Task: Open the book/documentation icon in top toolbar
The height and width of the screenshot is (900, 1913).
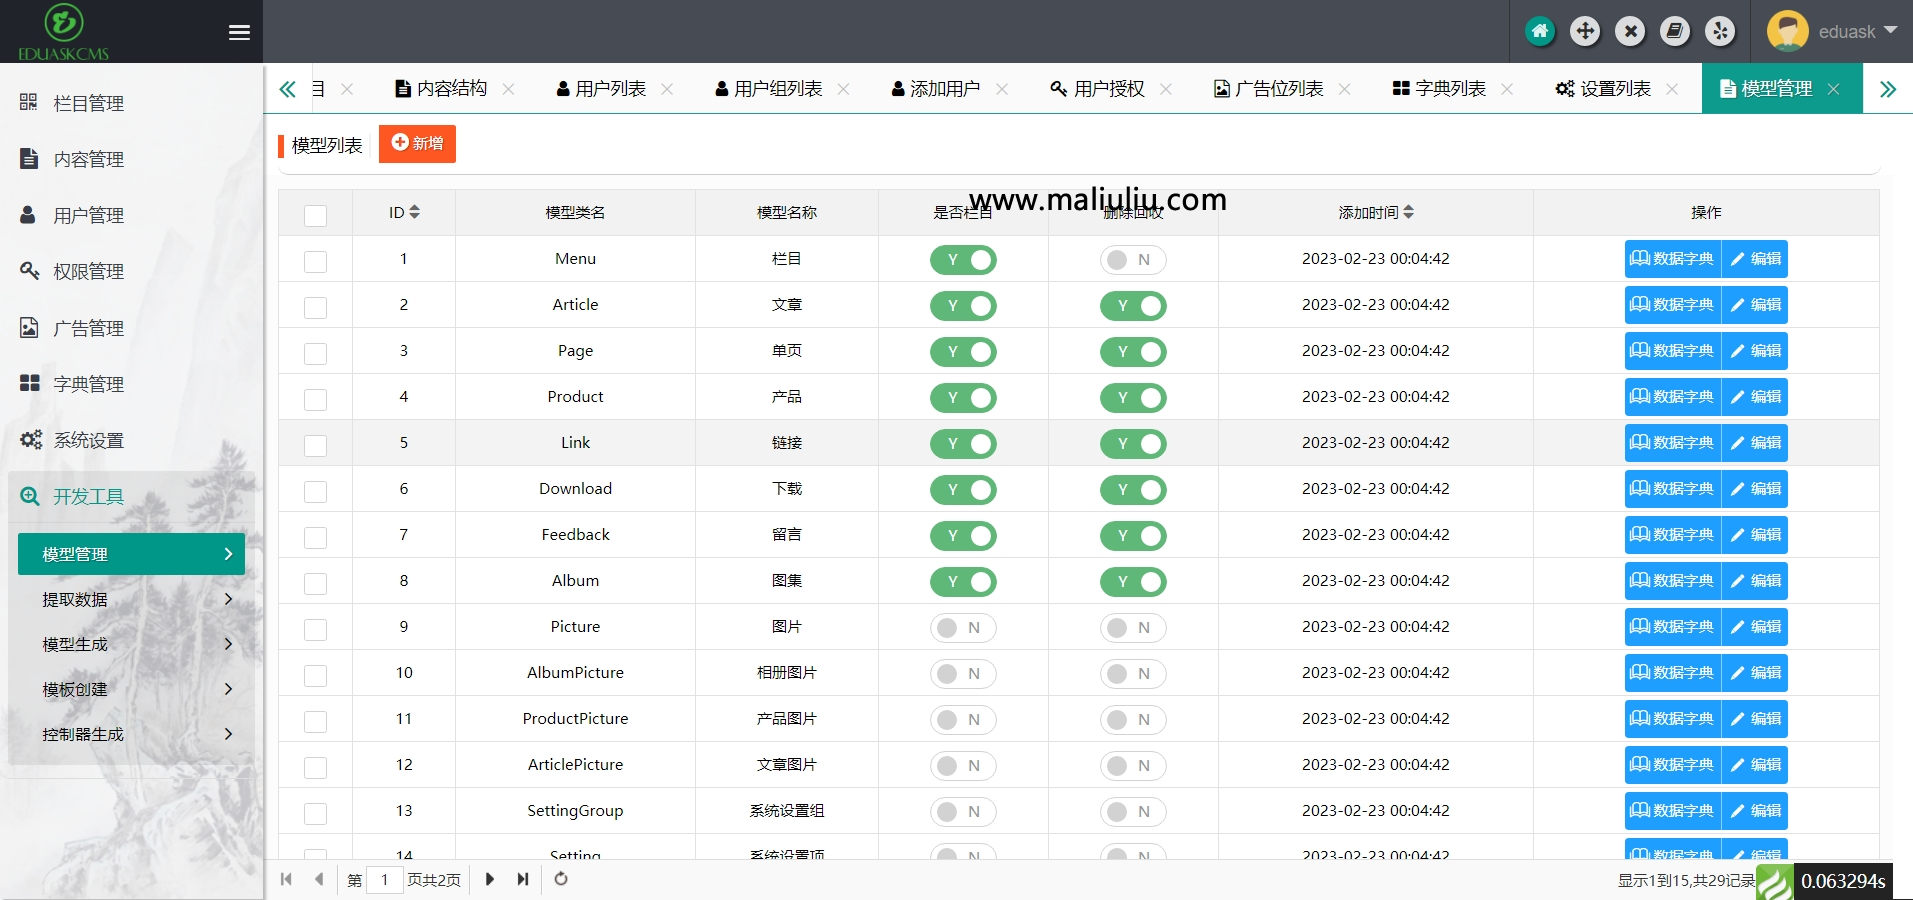Action: point(1675,31)
